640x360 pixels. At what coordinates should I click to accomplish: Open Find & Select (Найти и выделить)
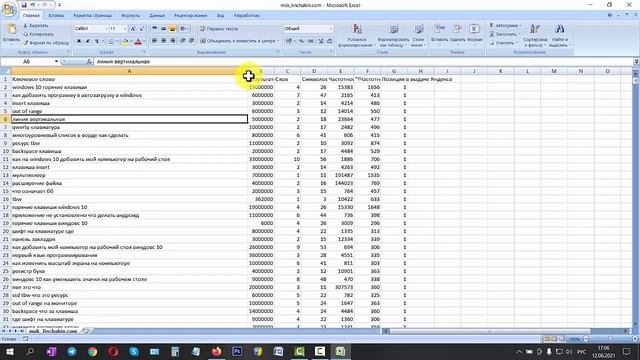560,35
